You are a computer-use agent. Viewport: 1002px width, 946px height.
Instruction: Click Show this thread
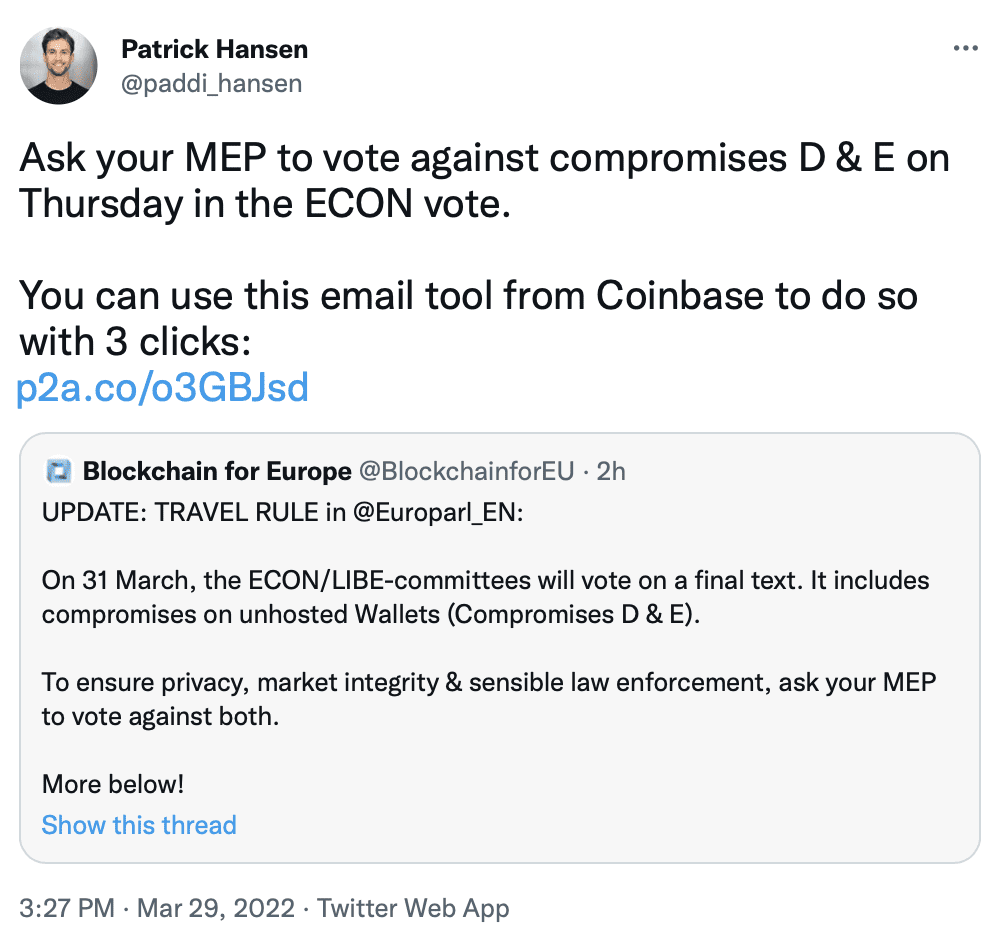[139, 825]
